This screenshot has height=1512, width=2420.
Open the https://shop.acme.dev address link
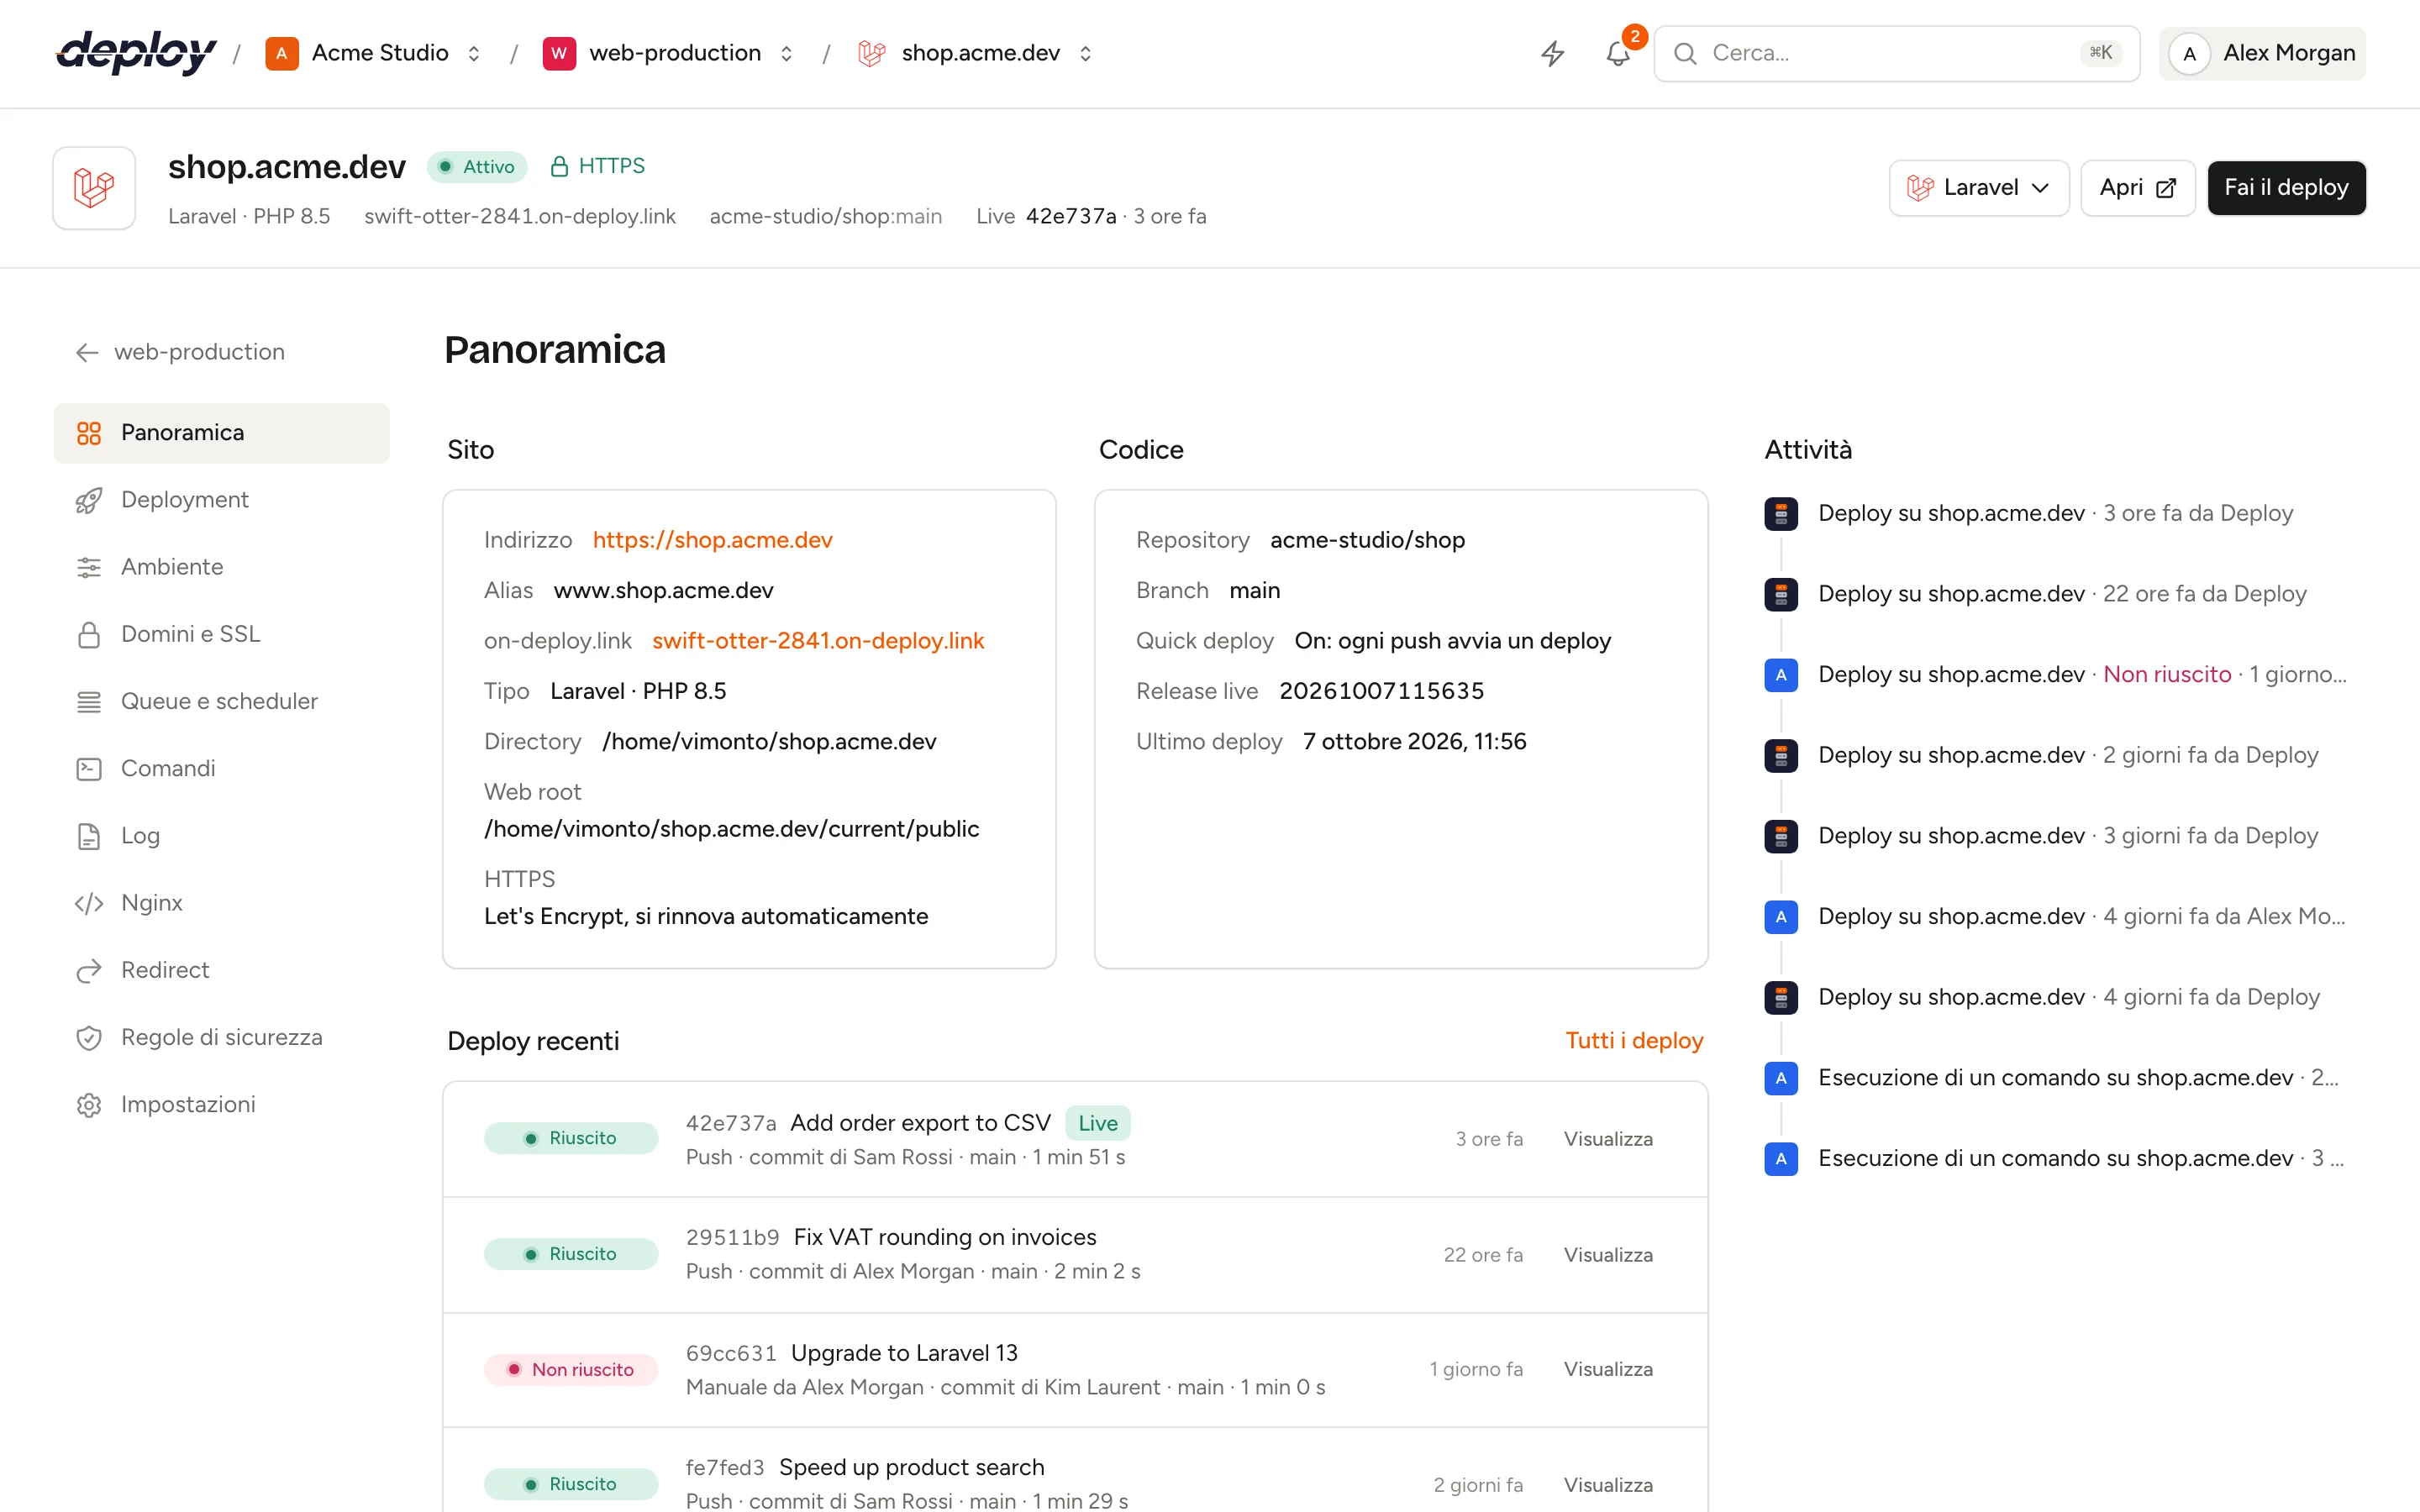(x=713, y=540)
